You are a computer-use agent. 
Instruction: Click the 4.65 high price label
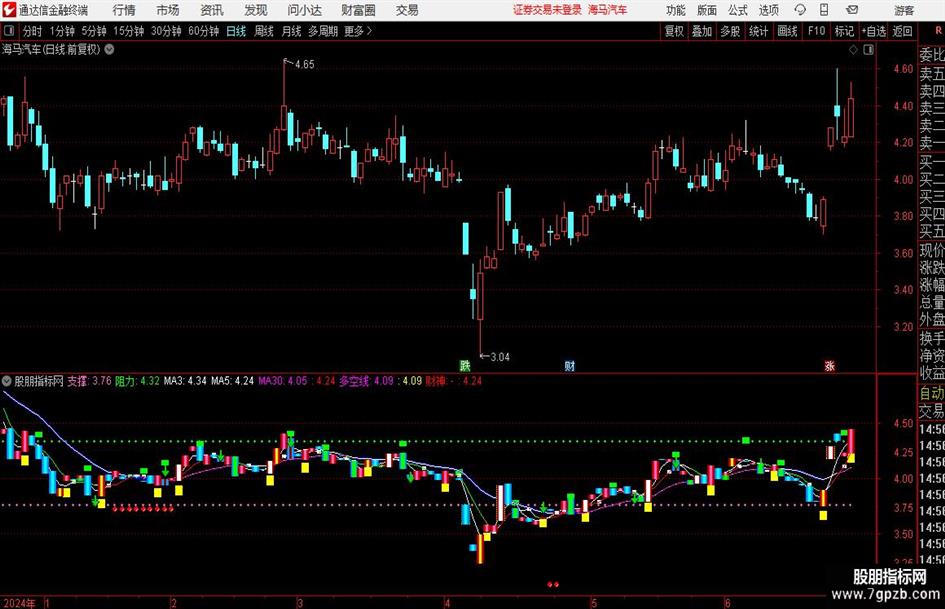pos(304,64)
